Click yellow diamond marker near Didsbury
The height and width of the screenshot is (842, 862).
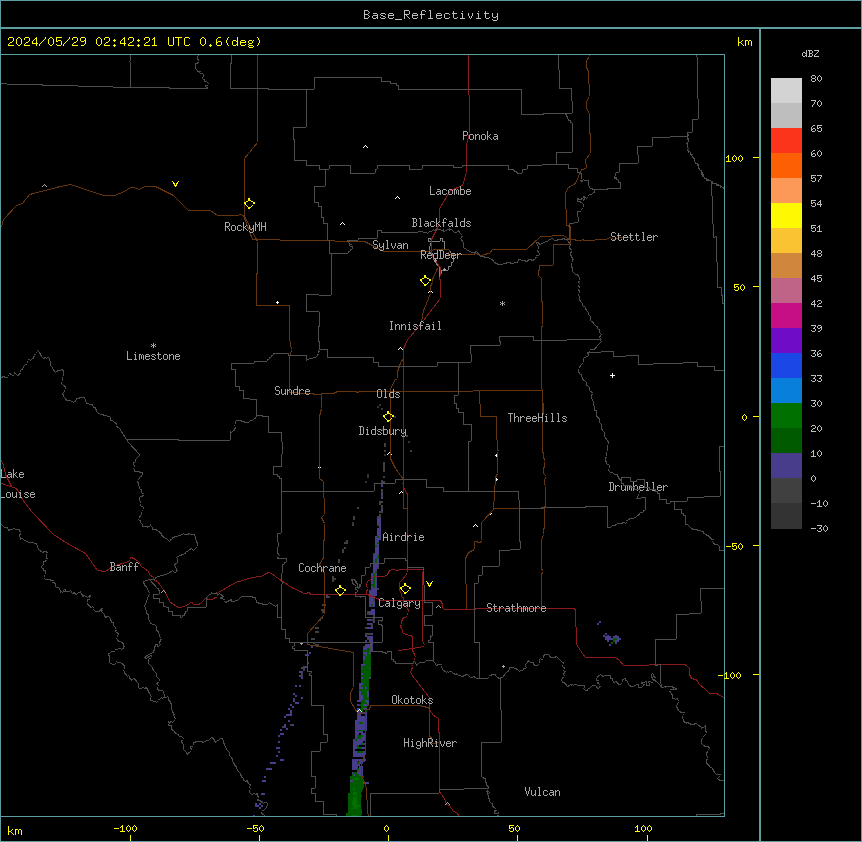(x=389, y=417)
